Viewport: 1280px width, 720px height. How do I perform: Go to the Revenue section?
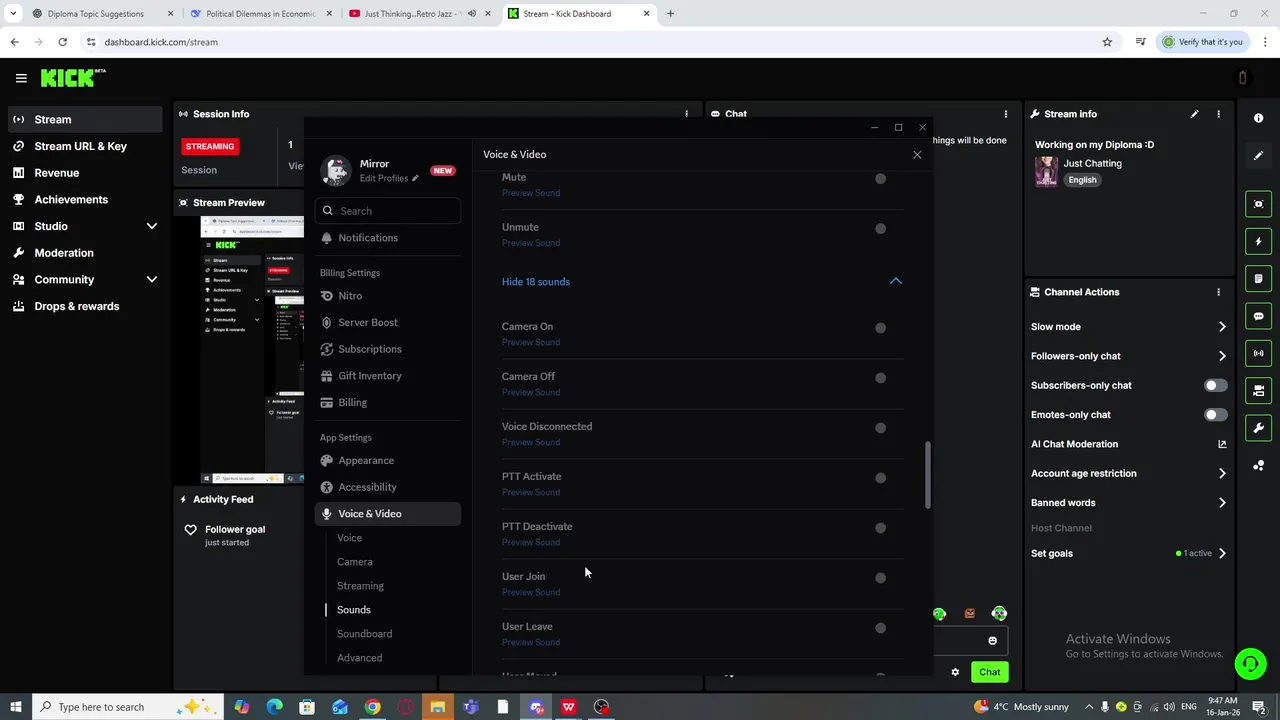point(56,173)
